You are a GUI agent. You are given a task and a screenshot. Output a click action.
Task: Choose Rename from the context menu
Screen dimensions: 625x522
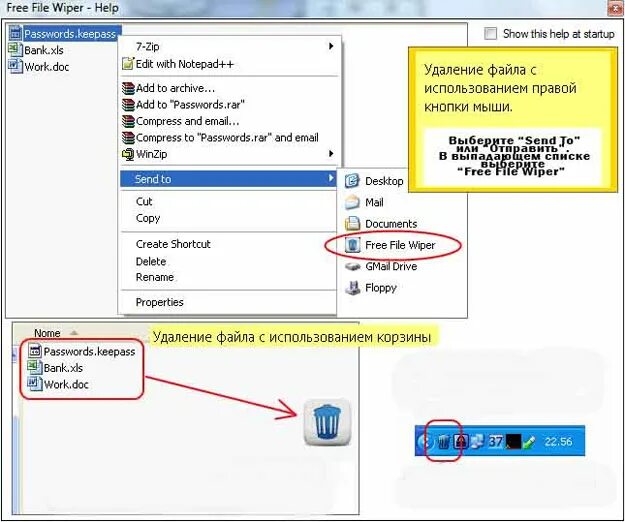tap(155, 277)
